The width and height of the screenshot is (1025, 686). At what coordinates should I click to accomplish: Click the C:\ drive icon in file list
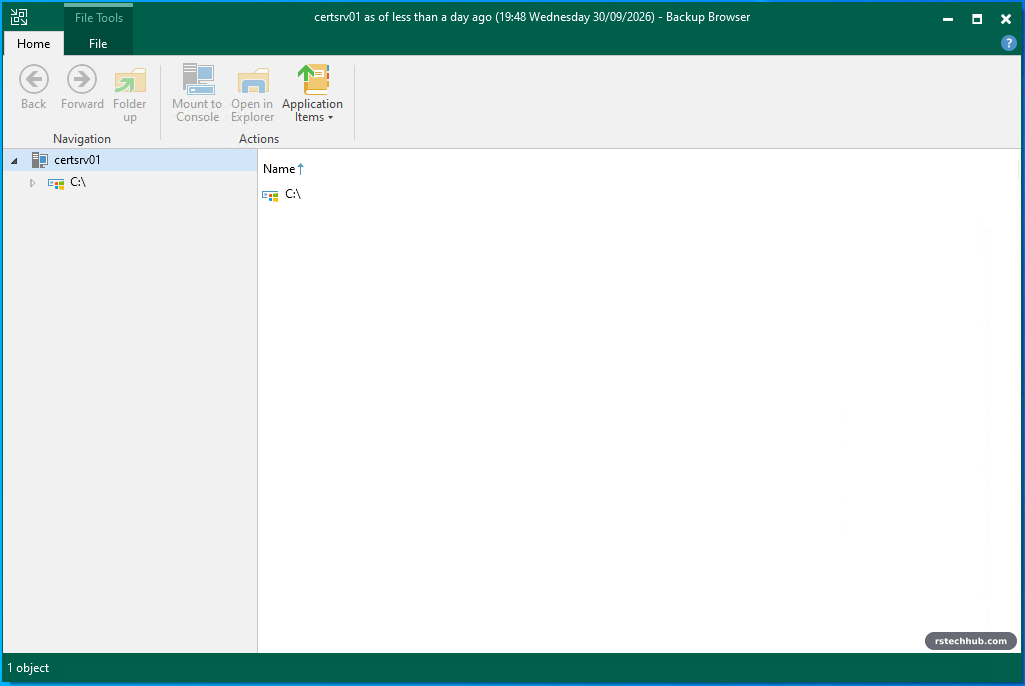pyautogui.click(x=270, y=196)
